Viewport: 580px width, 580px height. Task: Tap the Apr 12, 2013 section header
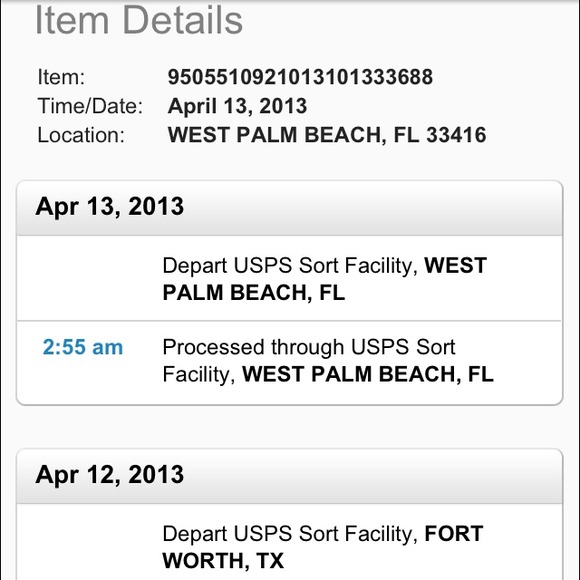pos(290,476)
